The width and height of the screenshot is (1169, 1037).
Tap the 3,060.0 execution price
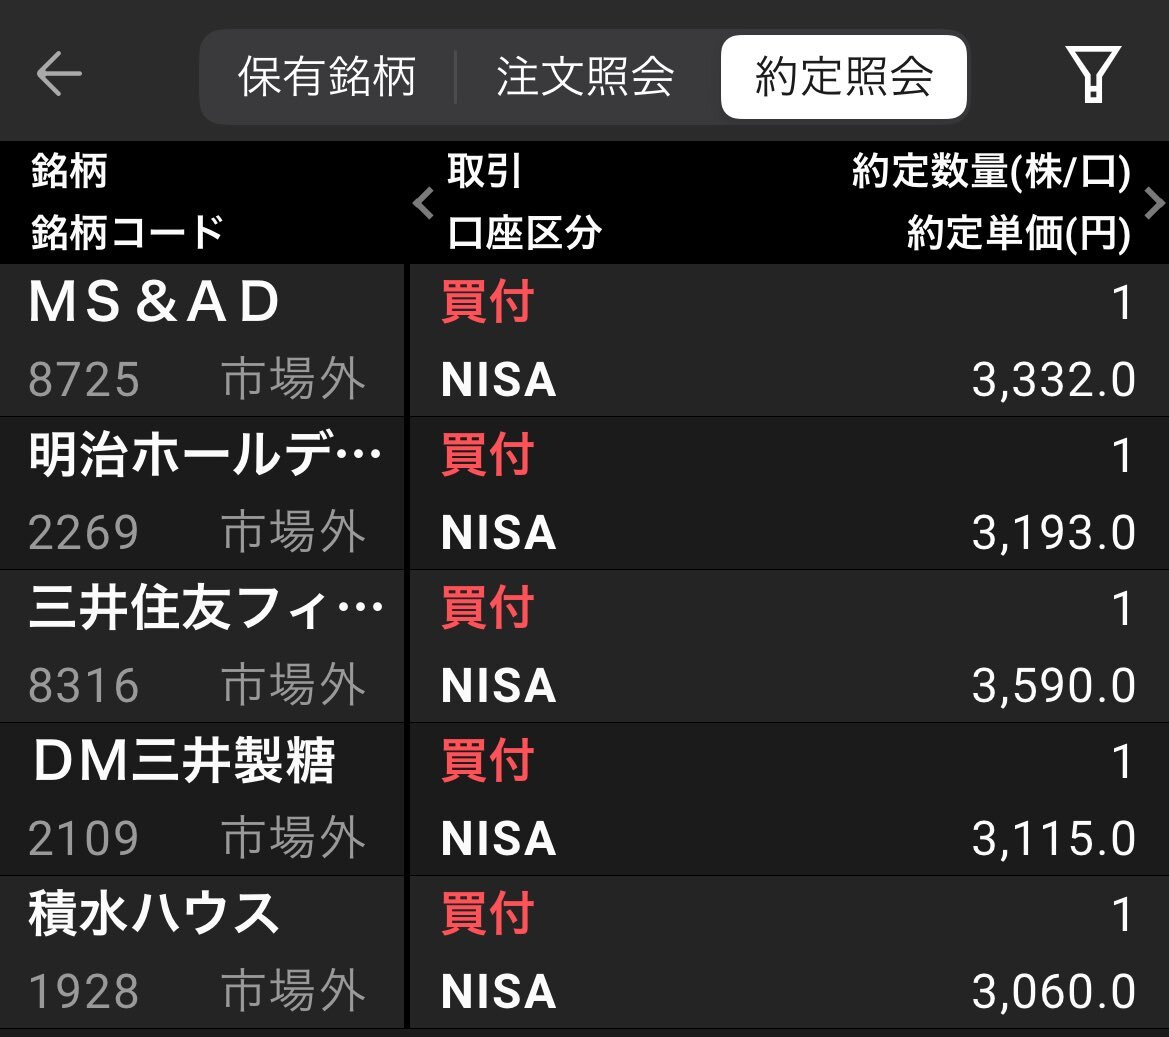tap(1053, 991)
